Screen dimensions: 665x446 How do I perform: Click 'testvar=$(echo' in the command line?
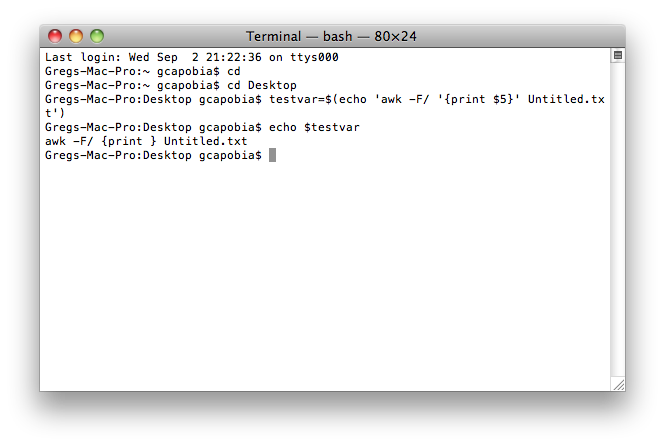[318, 99]
